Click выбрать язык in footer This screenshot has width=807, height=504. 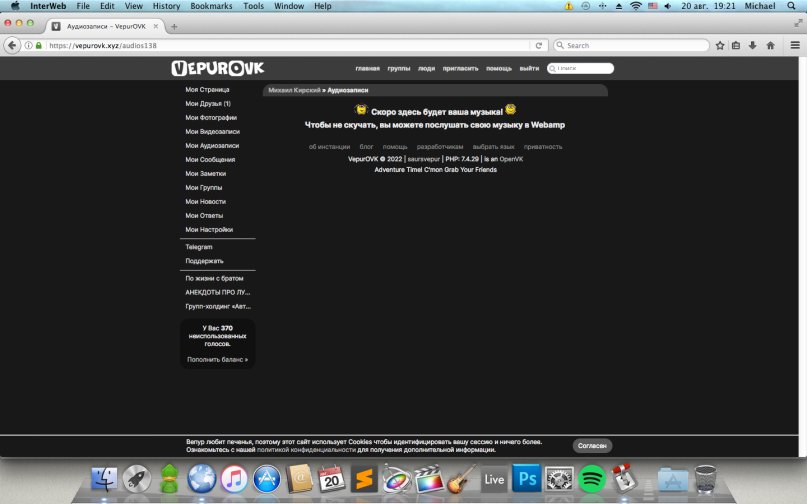[493, 147]
